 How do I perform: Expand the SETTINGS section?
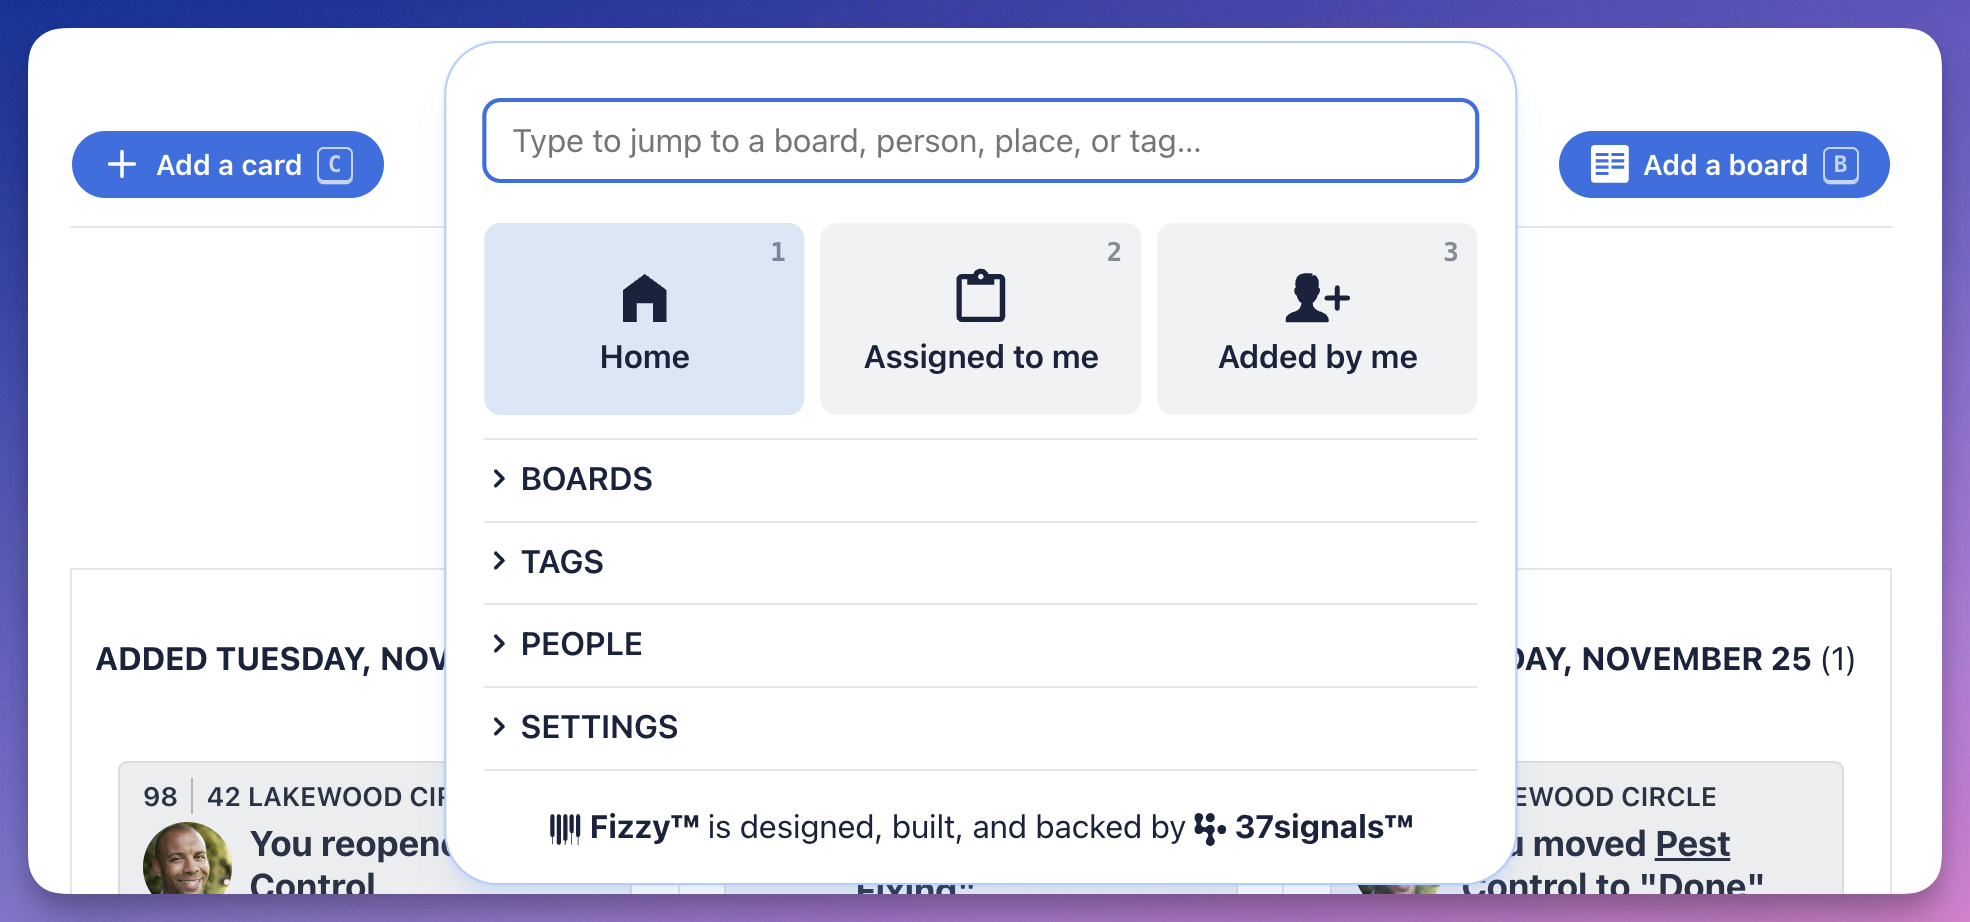[x=597, y=727]
